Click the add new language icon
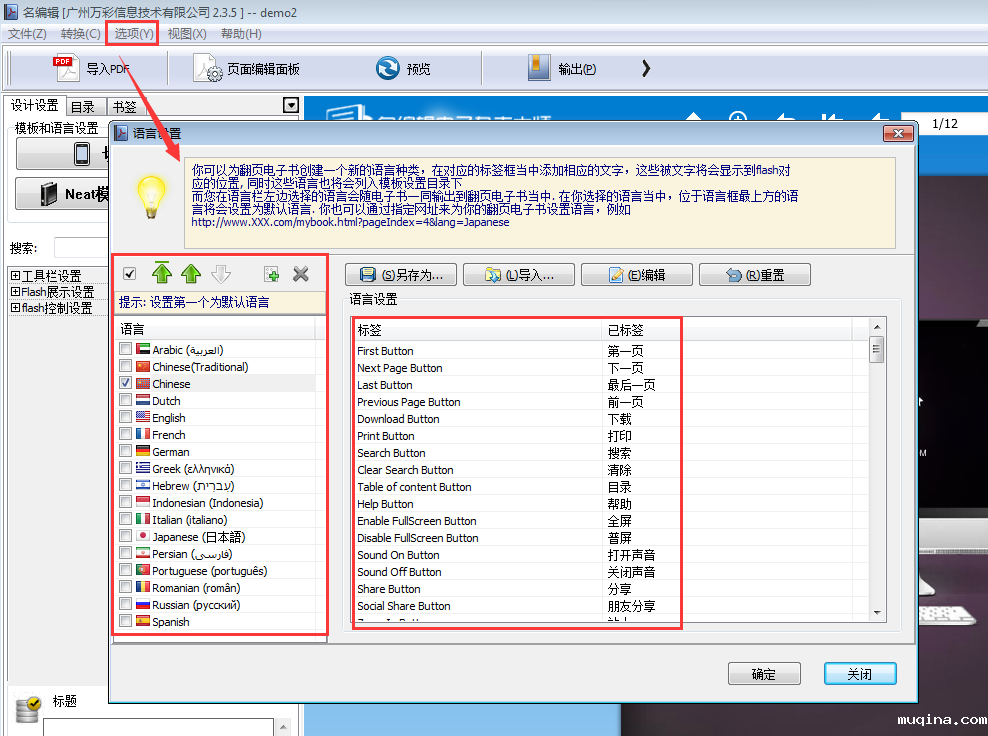 (x=271, y=274)
